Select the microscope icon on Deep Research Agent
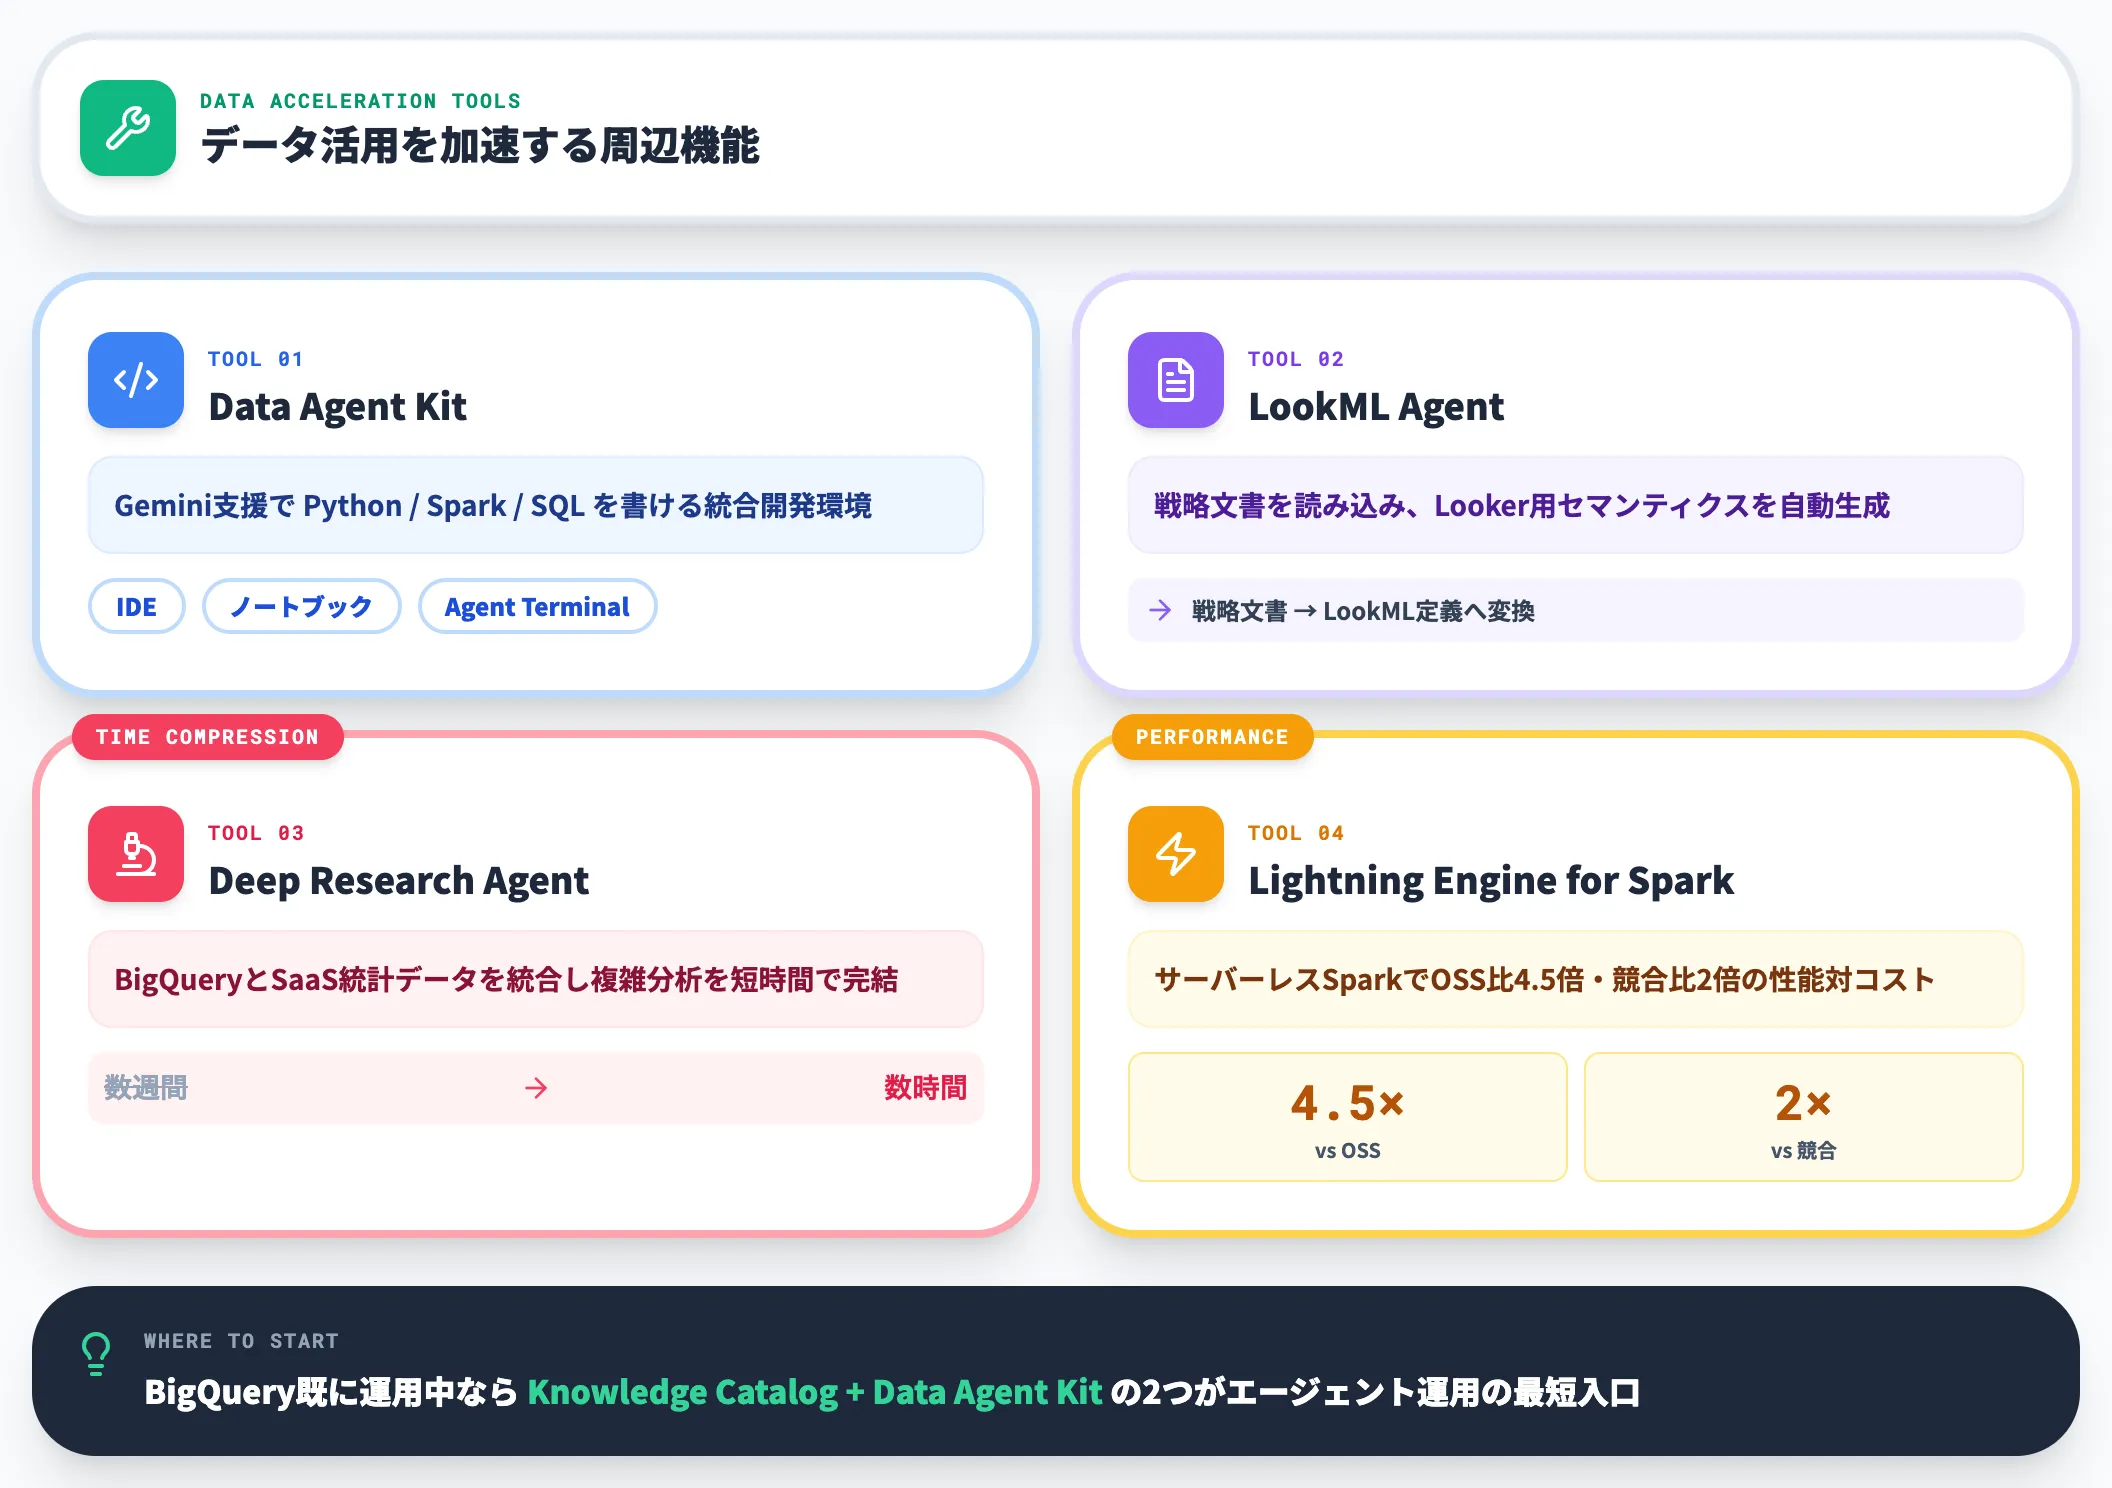This screenshot has height=1488, width=2112. pos(136,855)
